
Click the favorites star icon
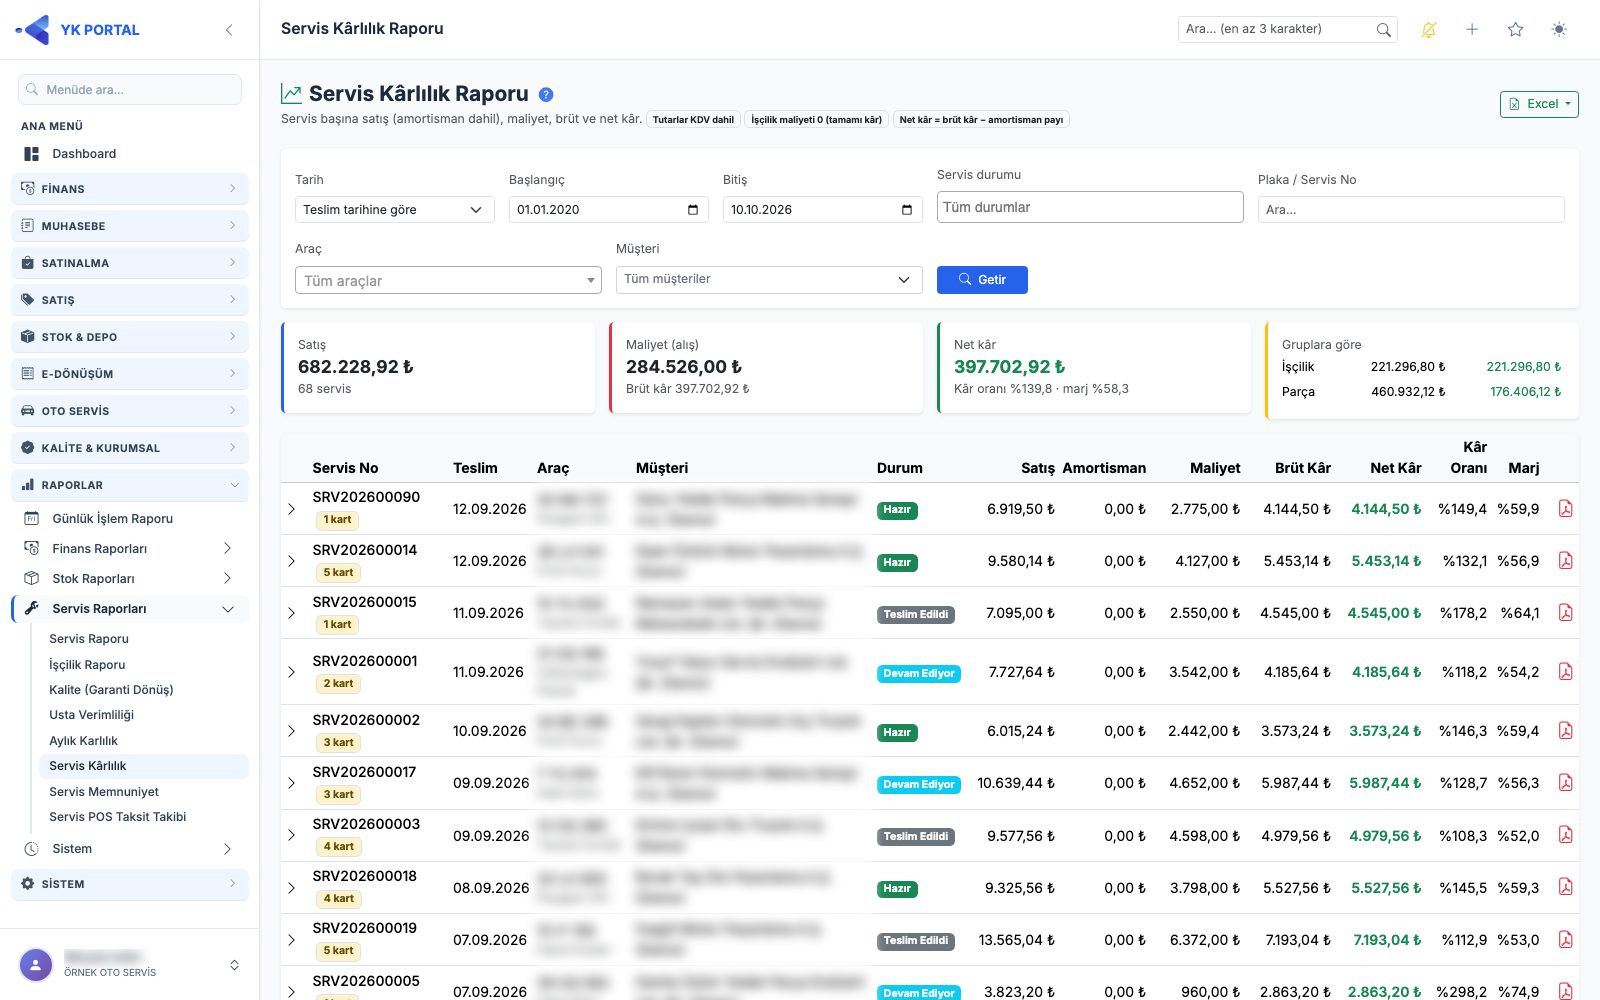click(x=1516, y=30)
